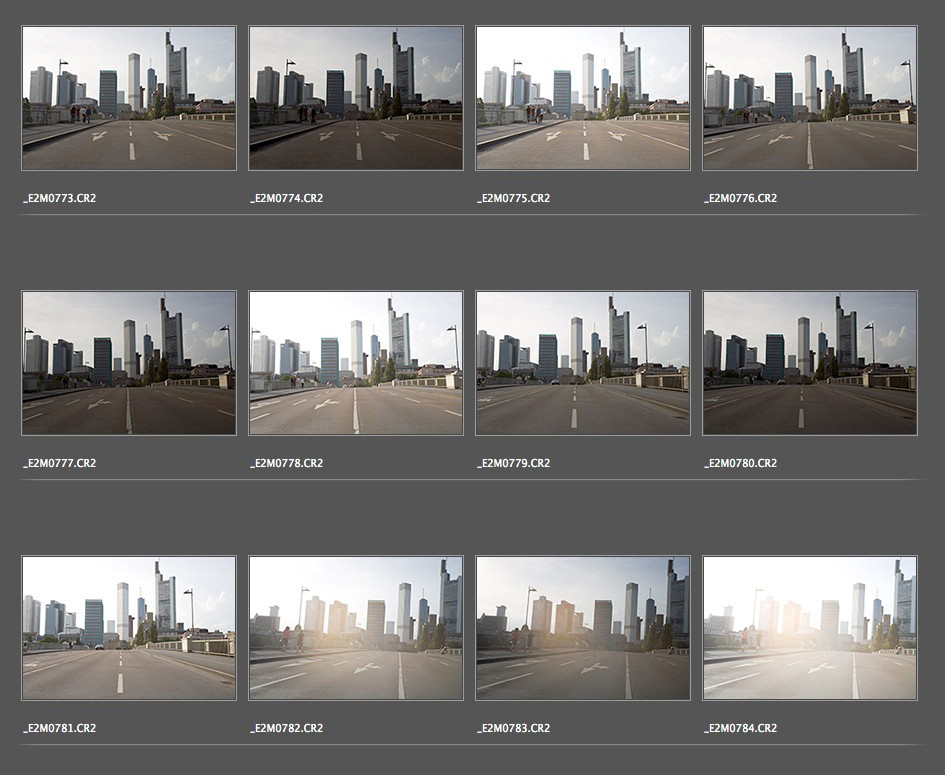Screen dimensions: 945x775
Task: Select the _E2M0777.CR2 filename label
Action: (60, 463)
